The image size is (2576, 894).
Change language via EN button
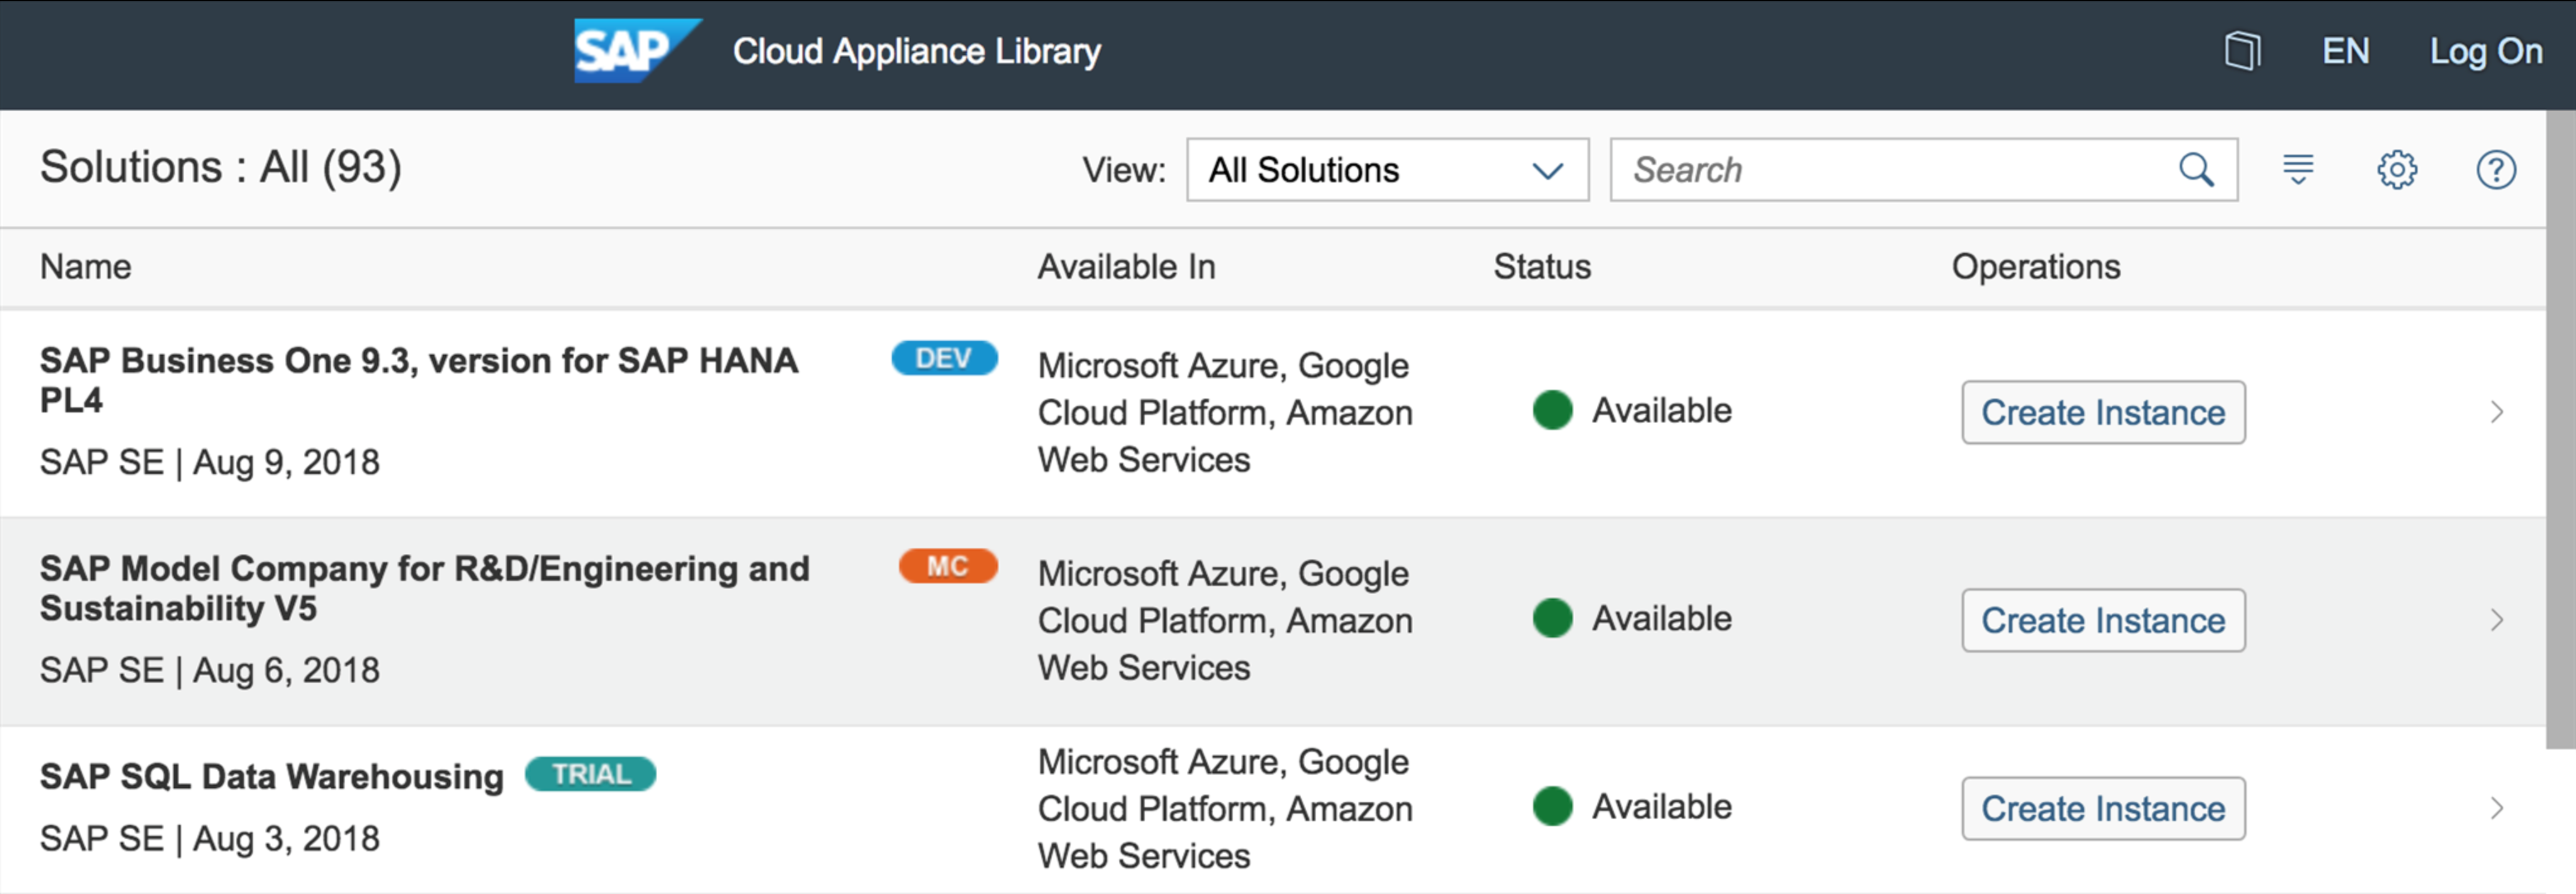(2345, 51)
